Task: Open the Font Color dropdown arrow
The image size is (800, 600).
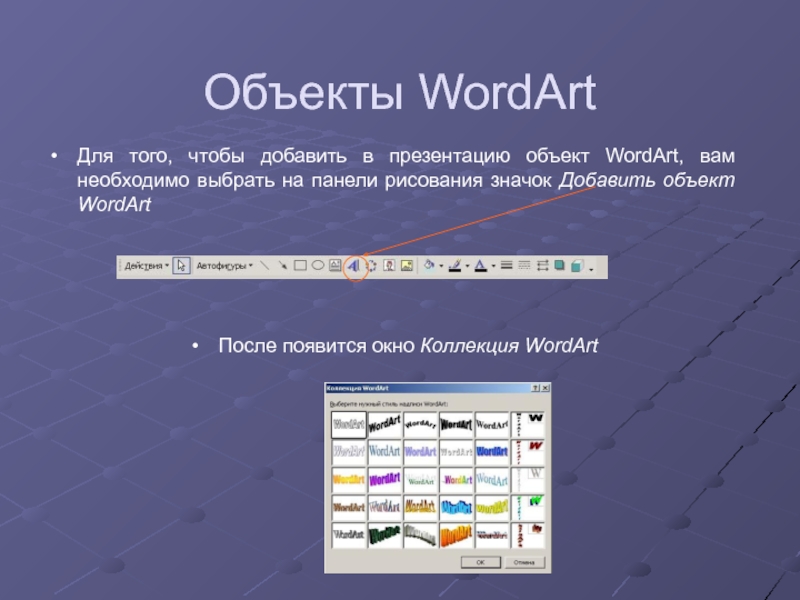Action: (493, 266)
